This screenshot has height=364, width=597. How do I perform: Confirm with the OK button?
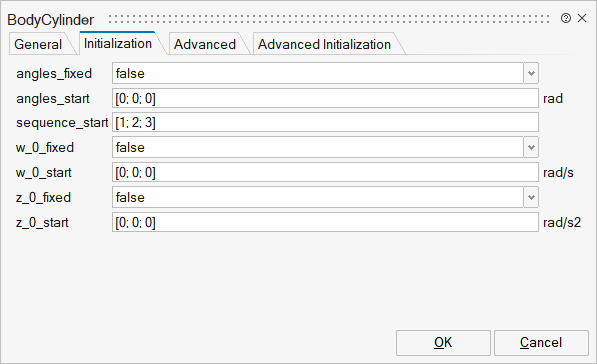[443, 343]
